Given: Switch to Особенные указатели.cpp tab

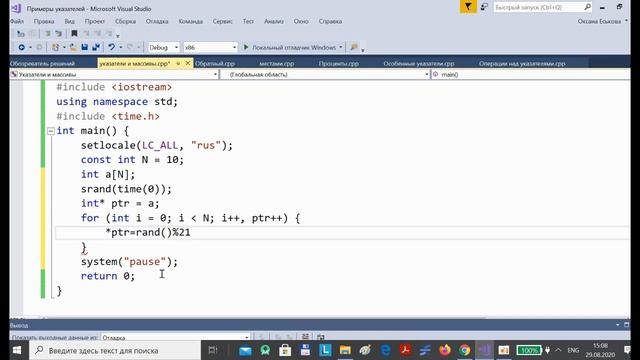Looking at the screenshot, I should click(419, 64).
